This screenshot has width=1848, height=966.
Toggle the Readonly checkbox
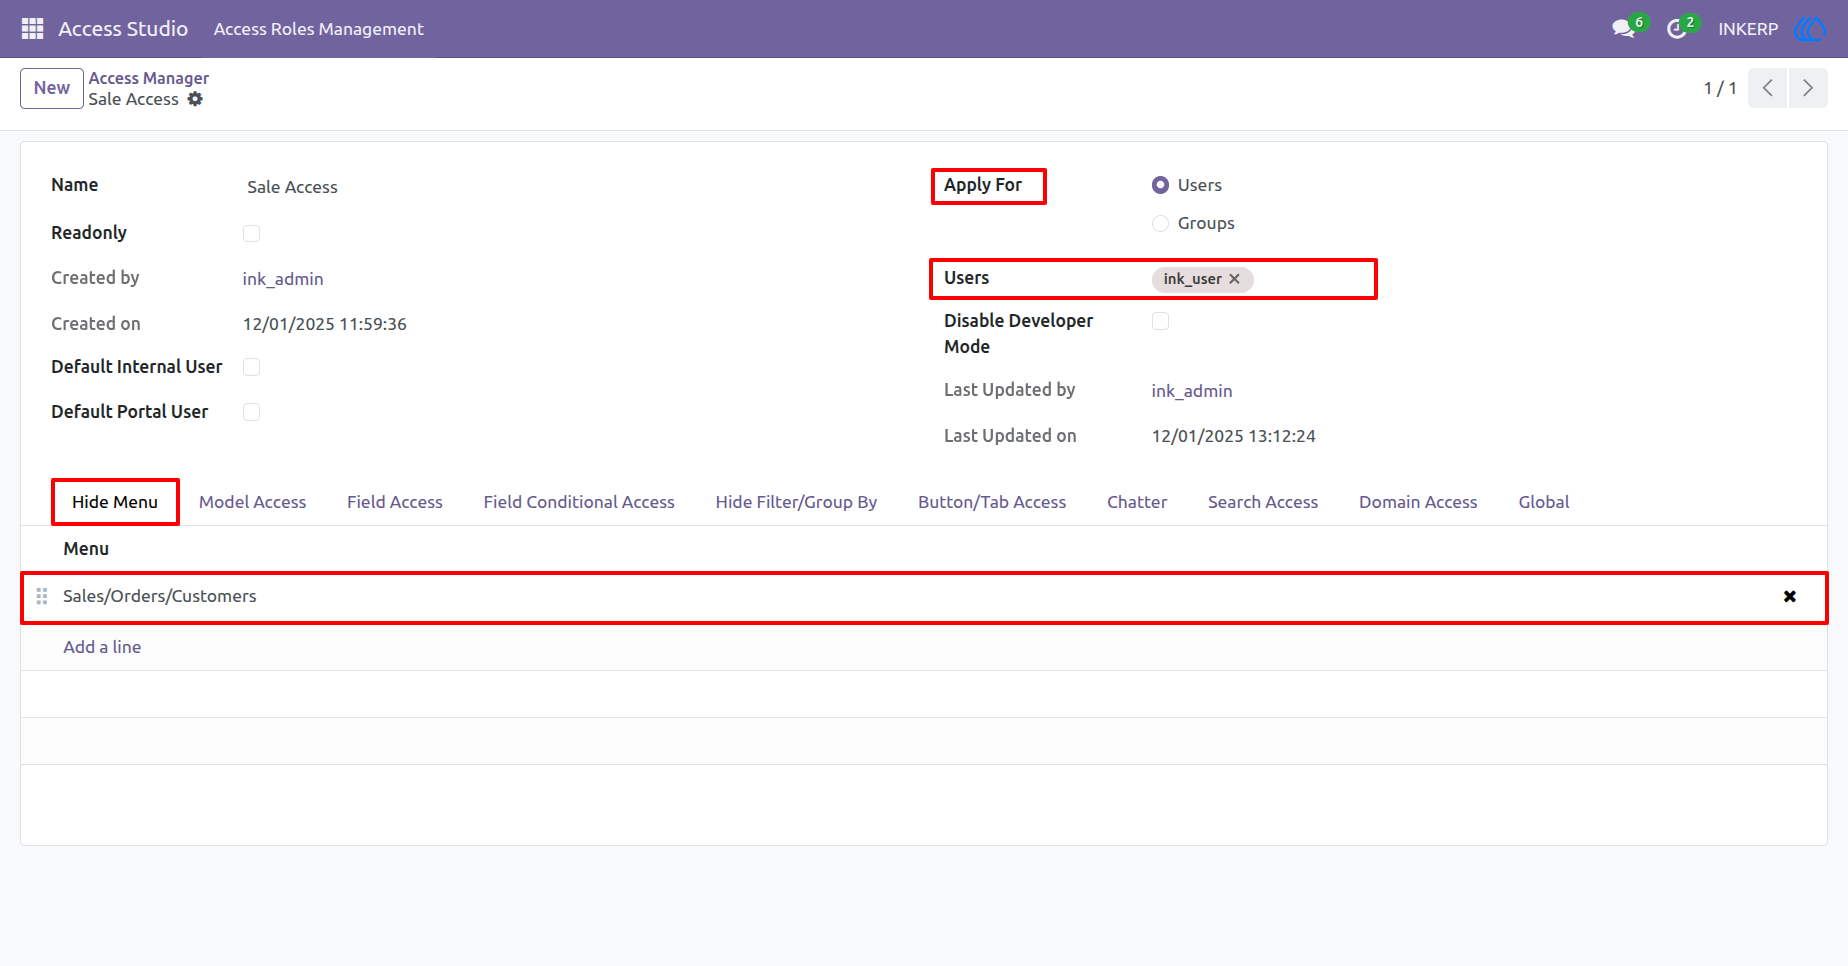[x=251, y=233]
